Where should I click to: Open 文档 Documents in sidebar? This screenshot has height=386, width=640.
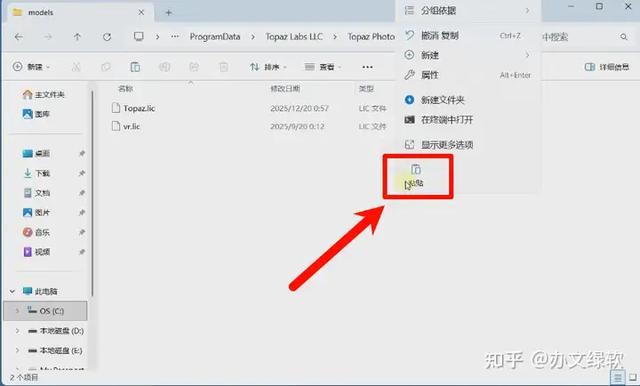pos(36,193)
